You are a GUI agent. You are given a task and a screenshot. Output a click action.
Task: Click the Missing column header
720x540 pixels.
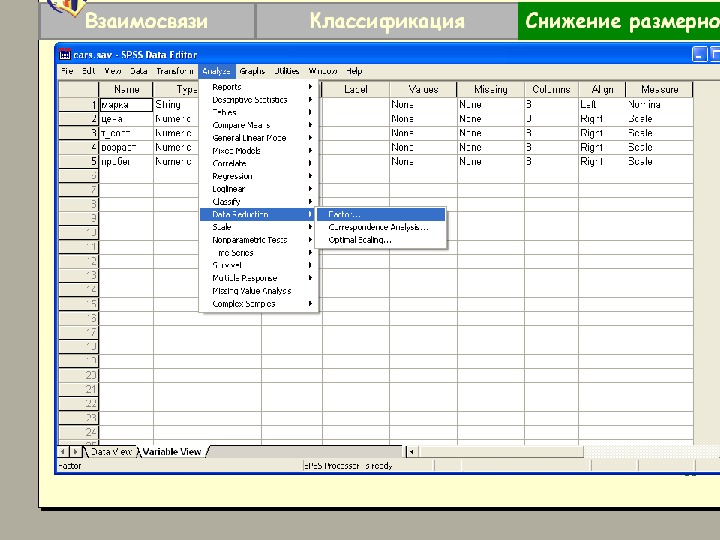[490, 90]
